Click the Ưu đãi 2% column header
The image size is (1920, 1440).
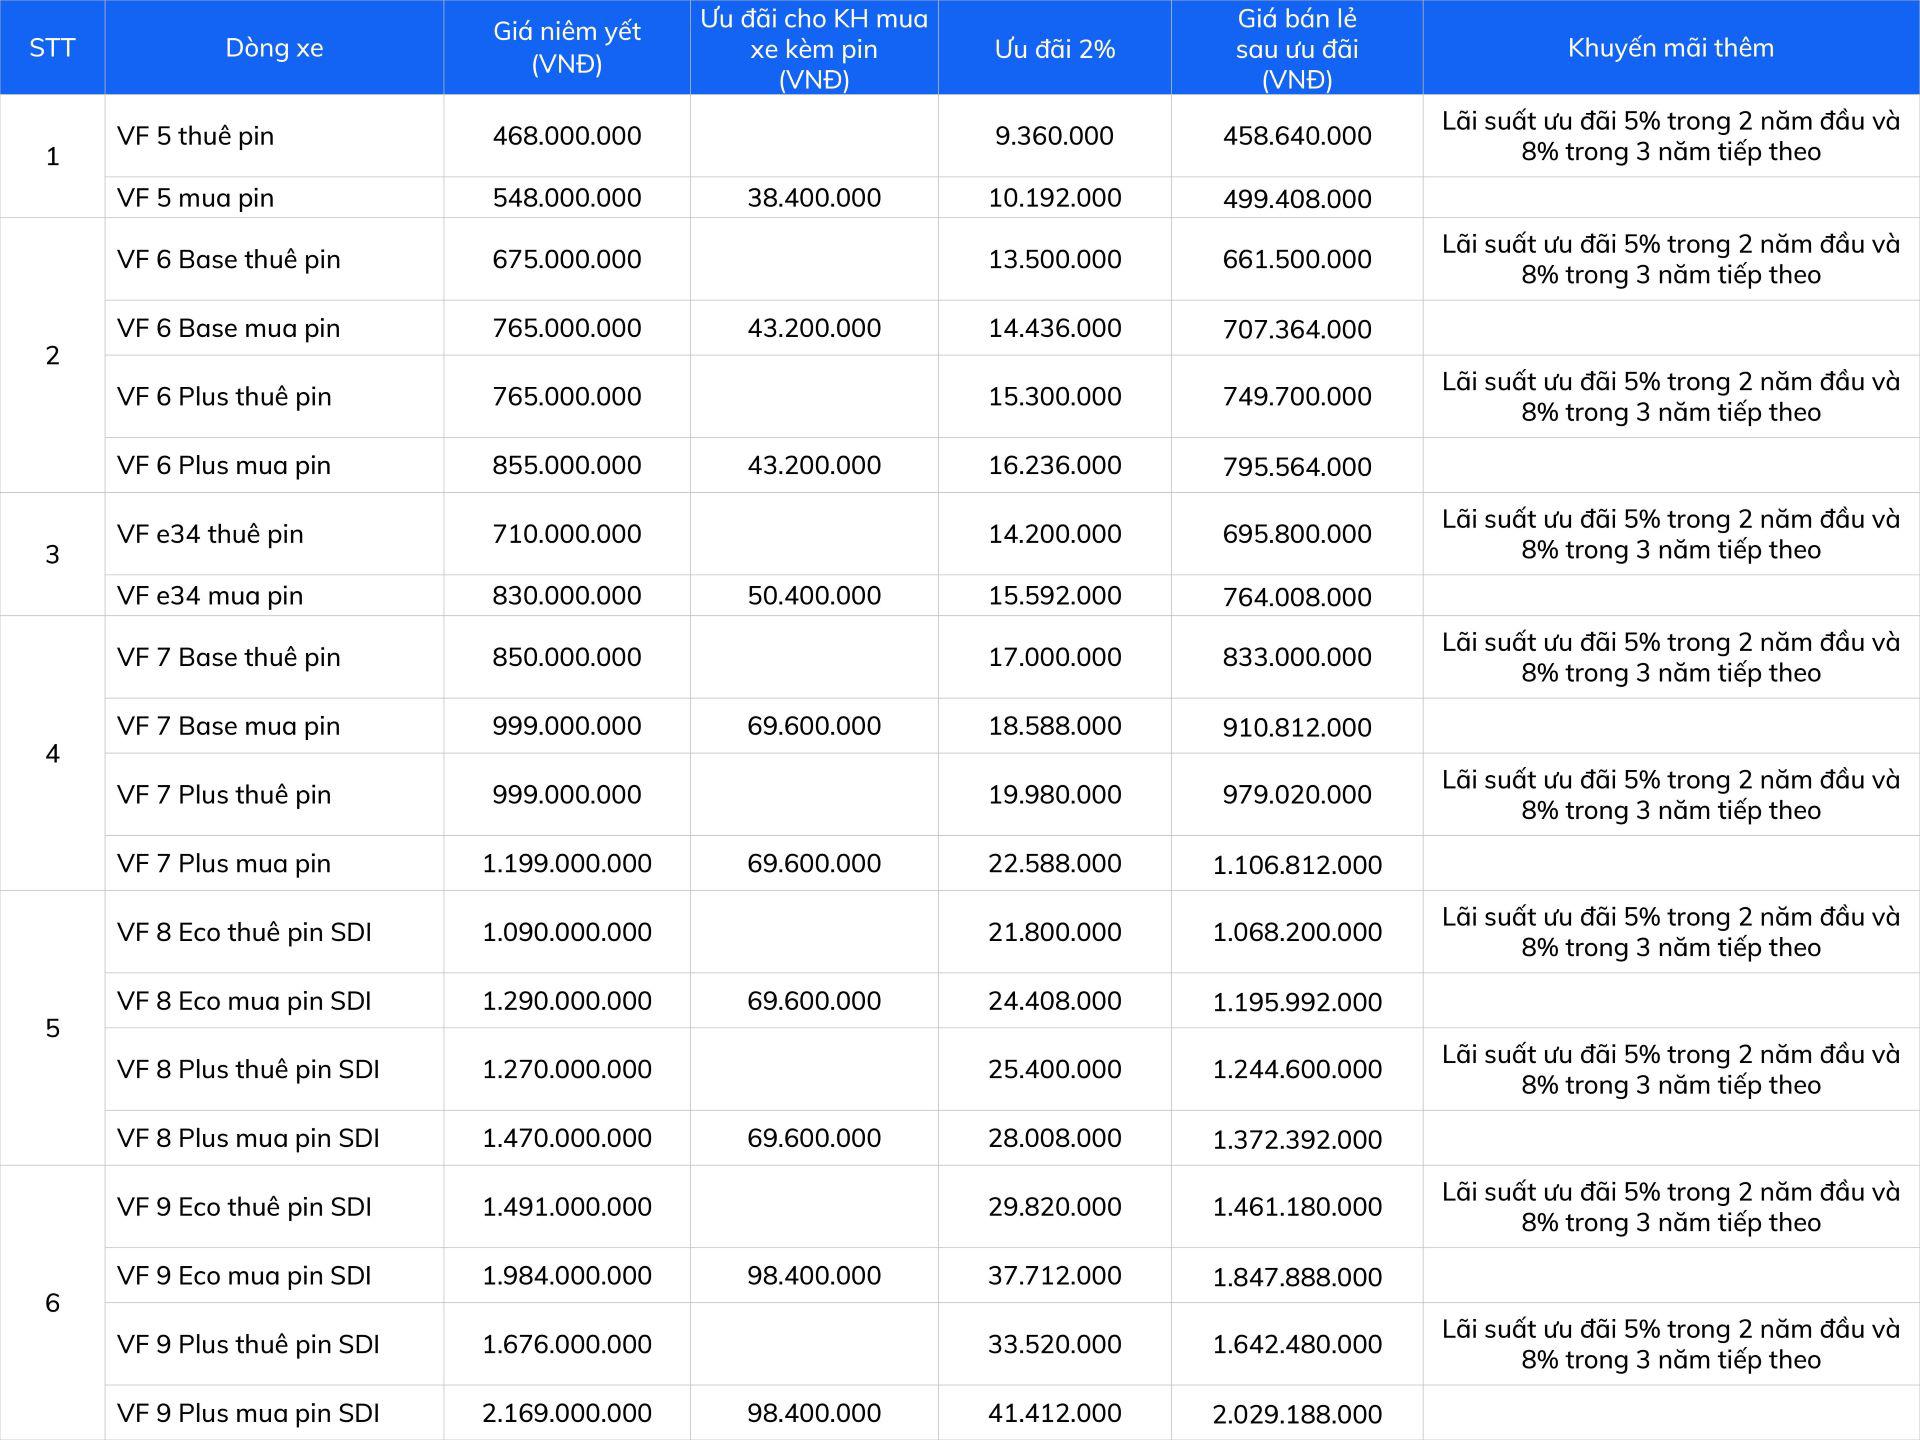click(x=1054, y=49)
